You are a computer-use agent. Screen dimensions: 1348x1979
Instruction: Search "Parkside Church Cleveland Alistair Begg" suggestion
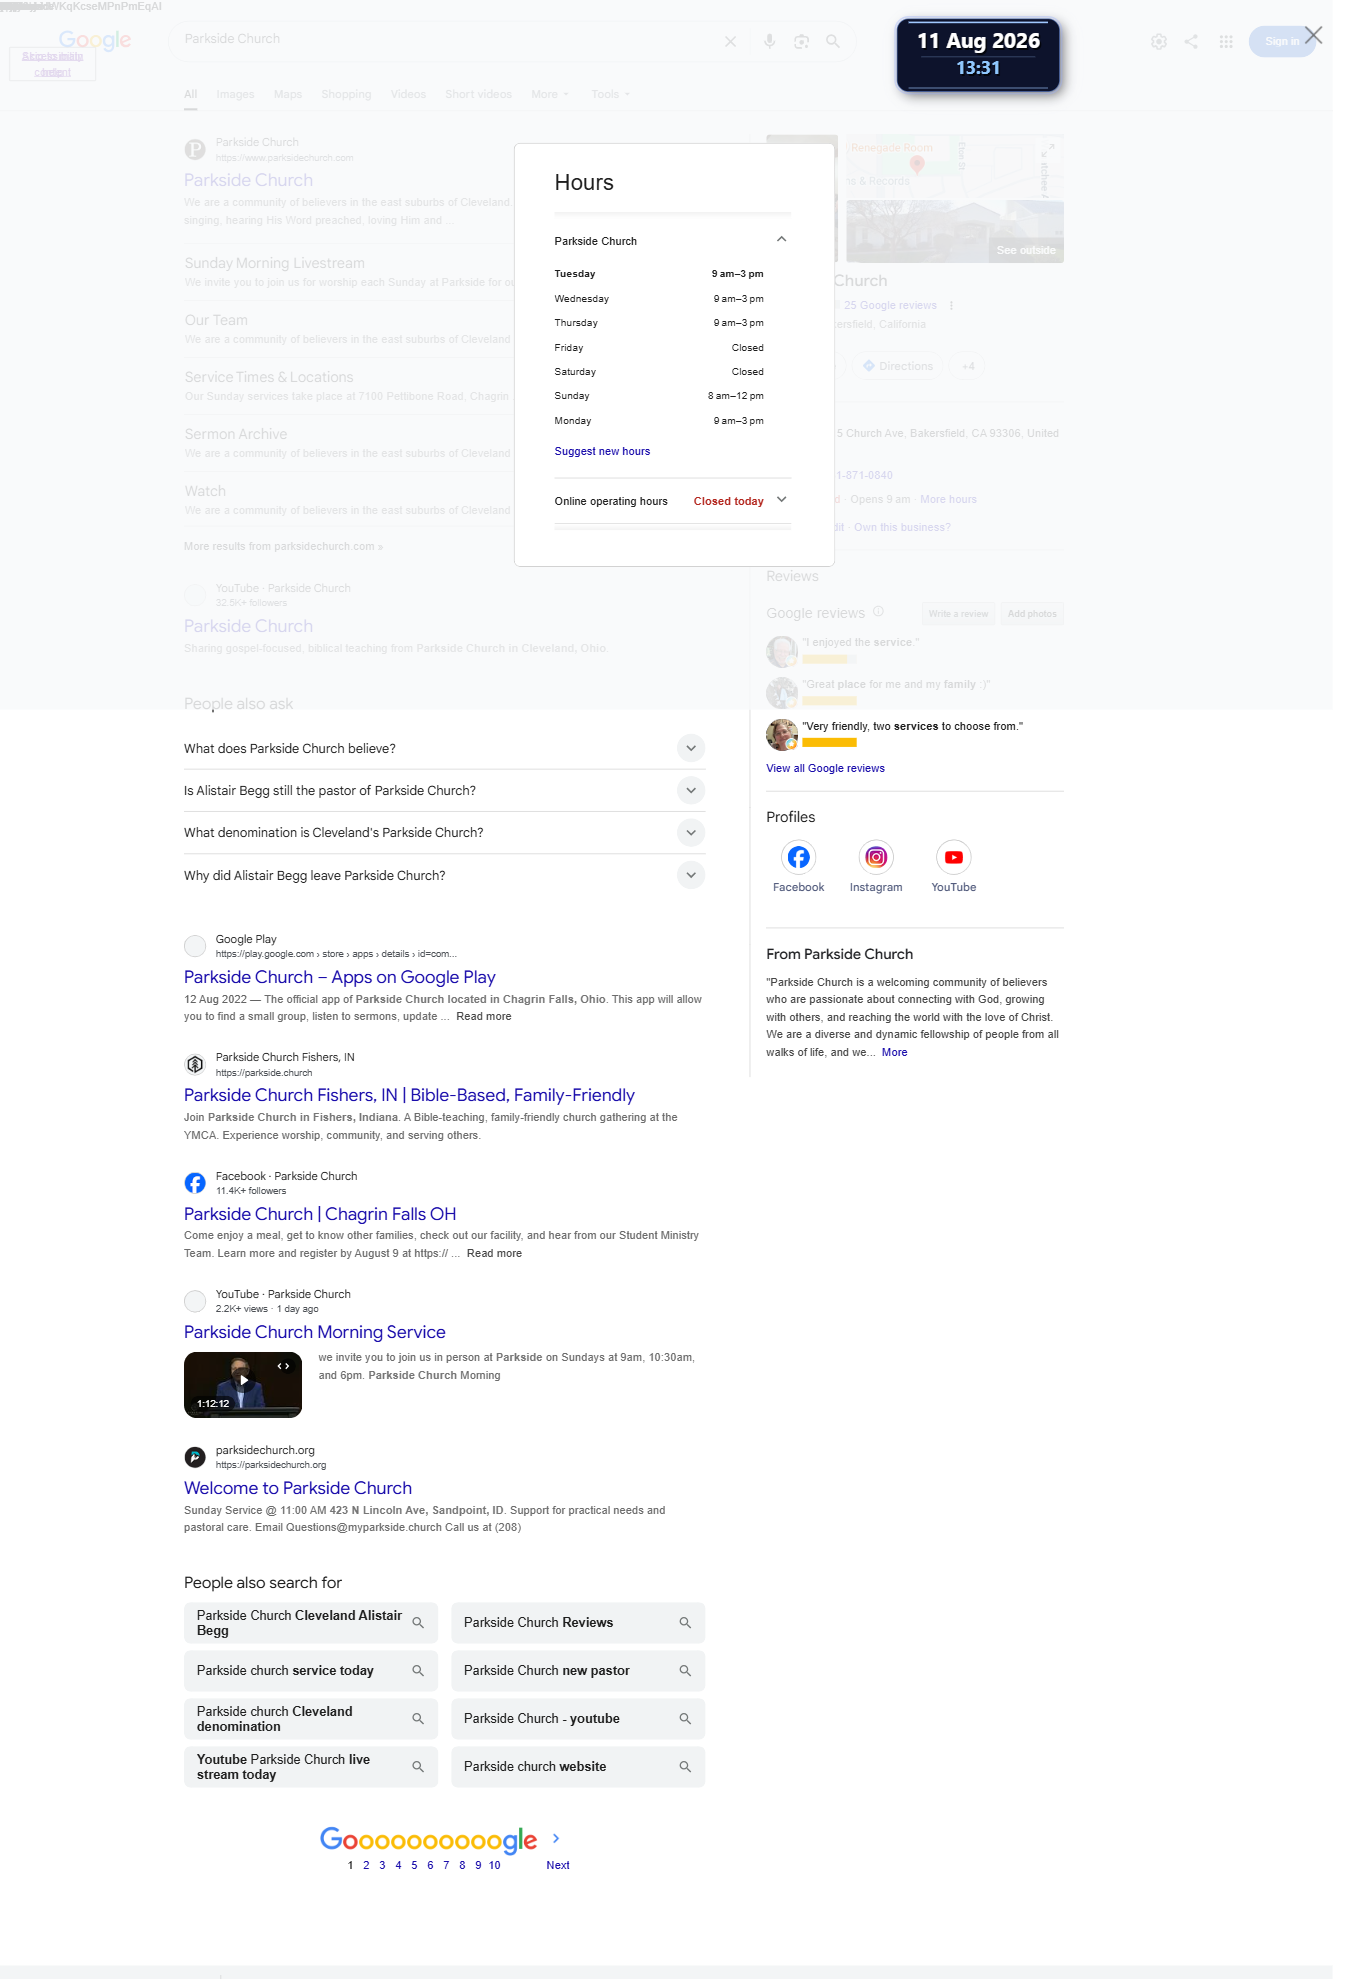click(311, 1623)
